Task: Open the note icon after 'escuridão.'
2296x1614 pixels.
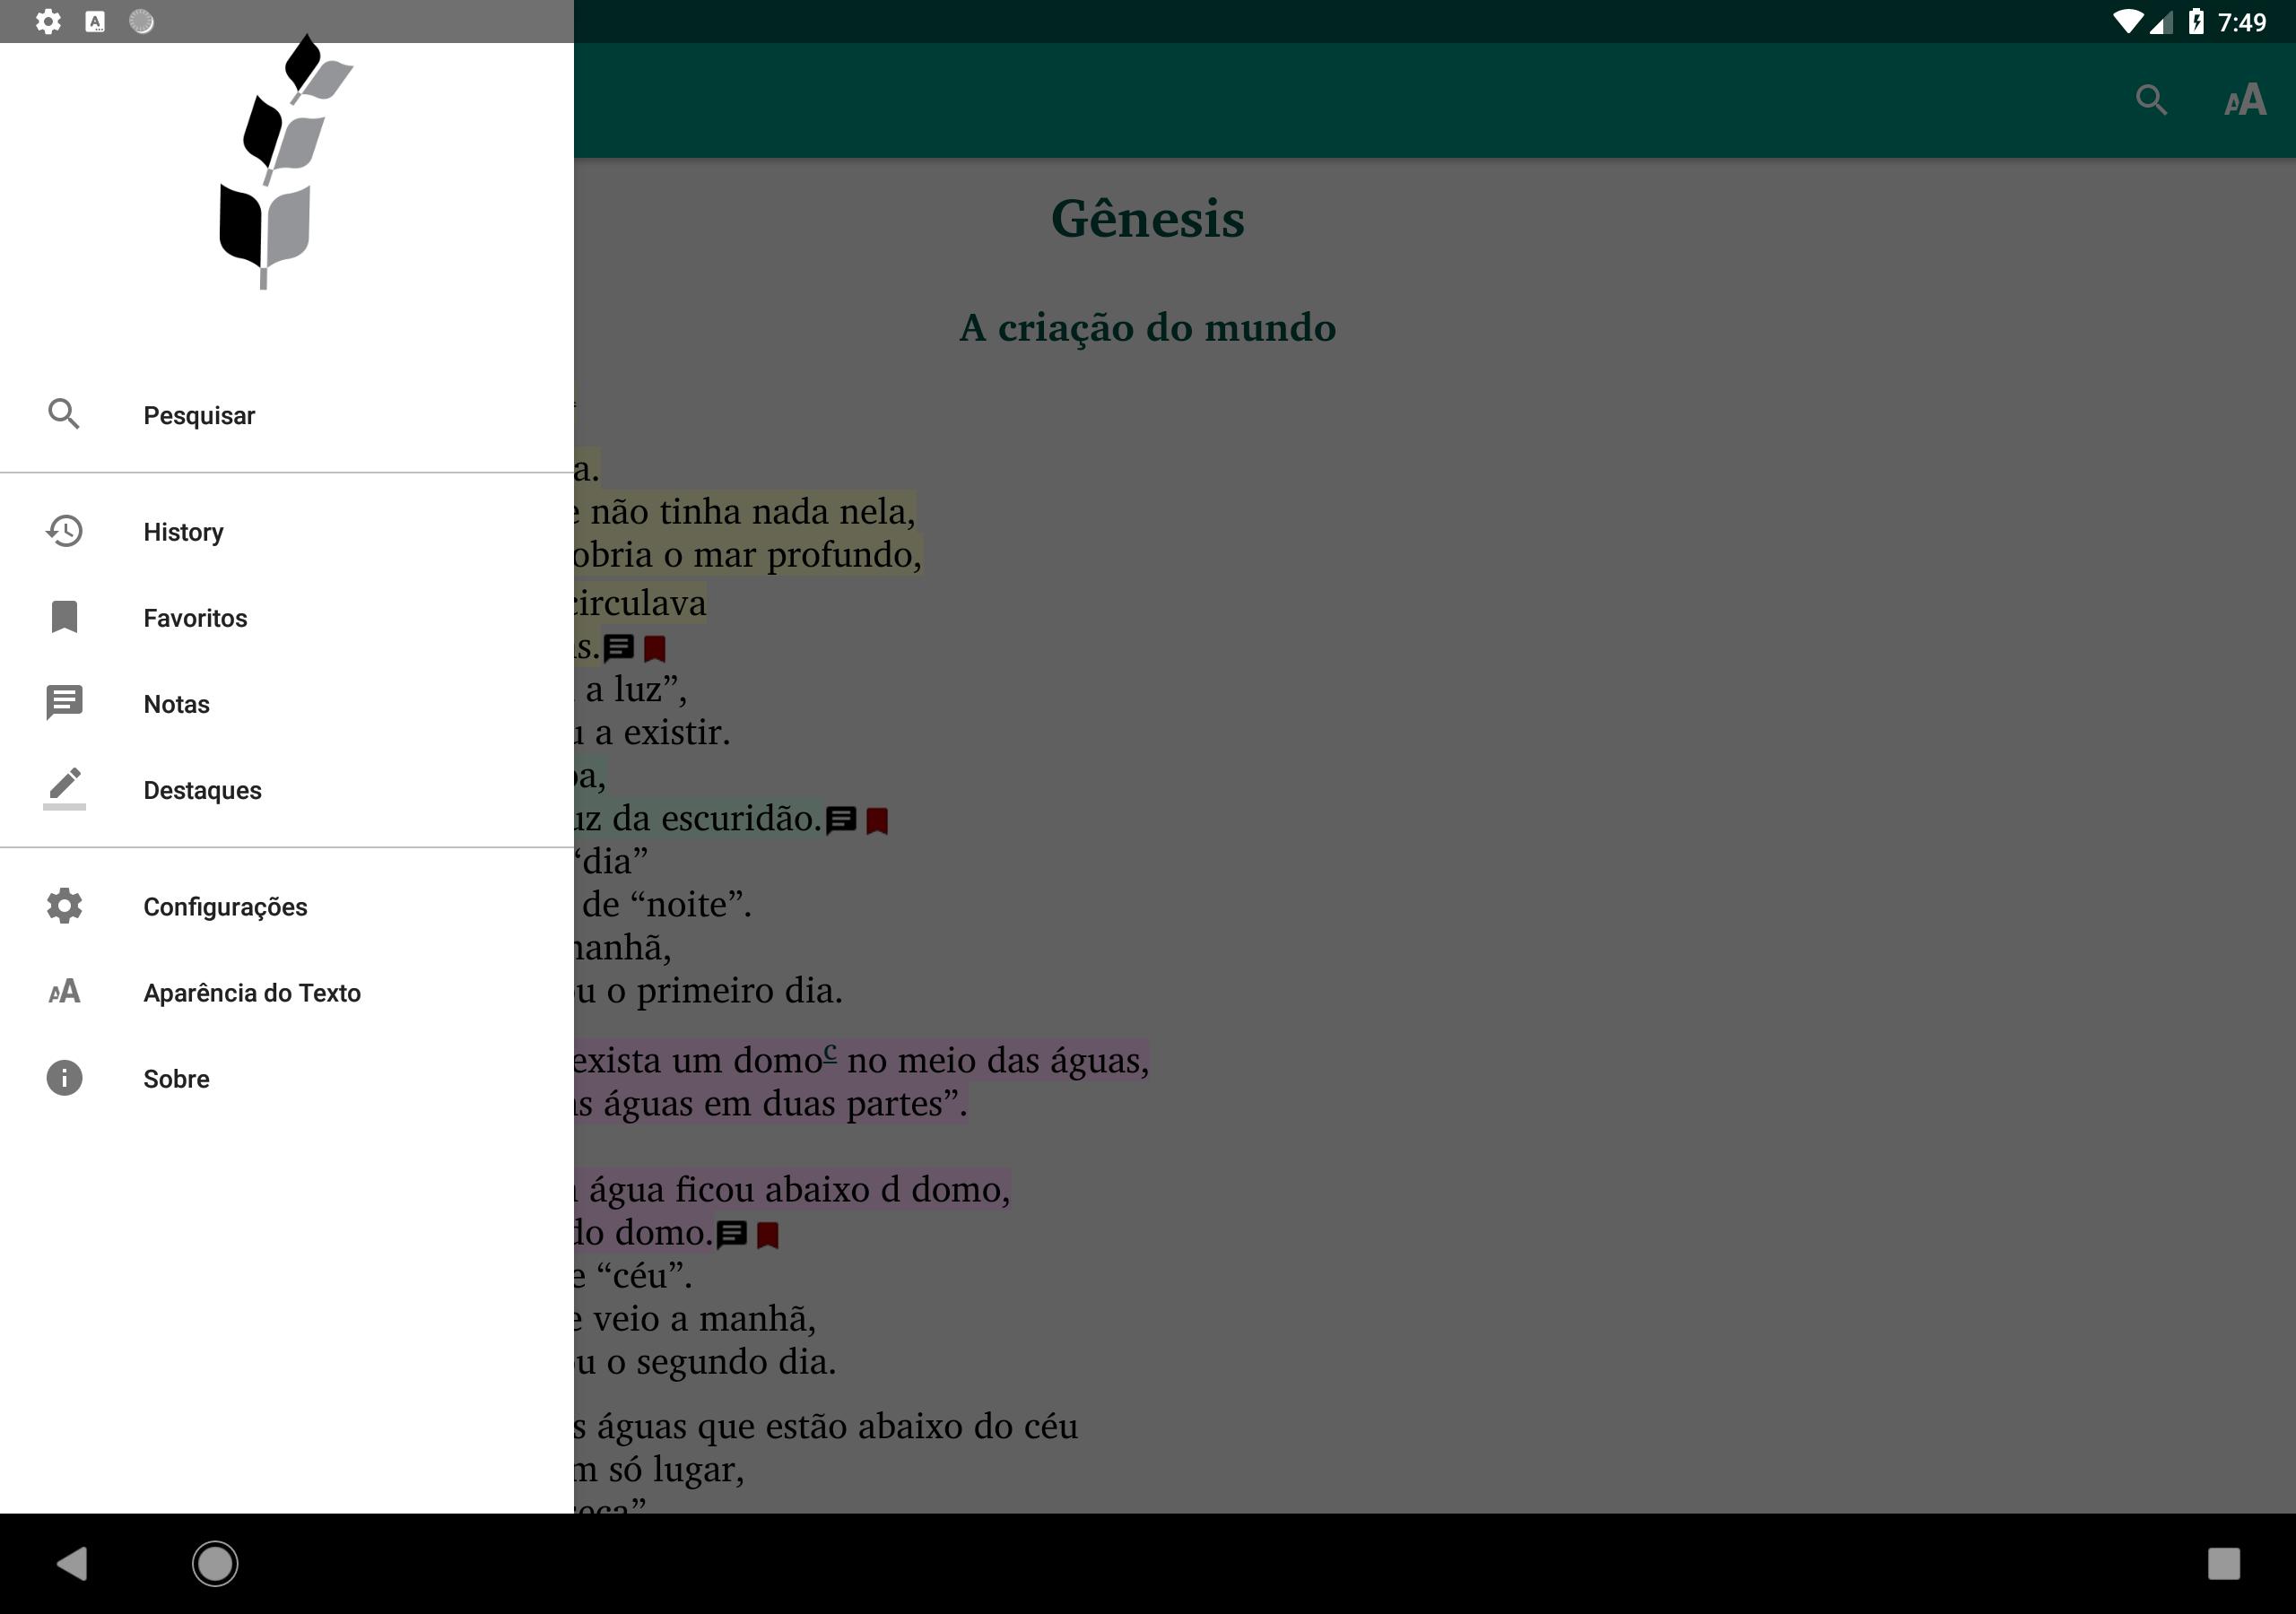Action: 841,820
